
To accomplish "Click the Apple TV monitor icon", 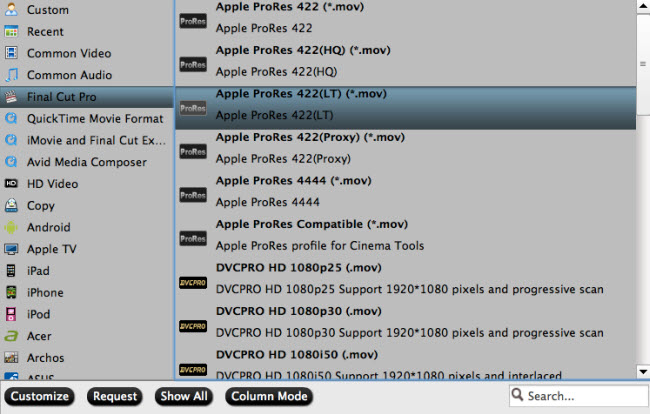I will pyautogui.click(x=11, y=249).
